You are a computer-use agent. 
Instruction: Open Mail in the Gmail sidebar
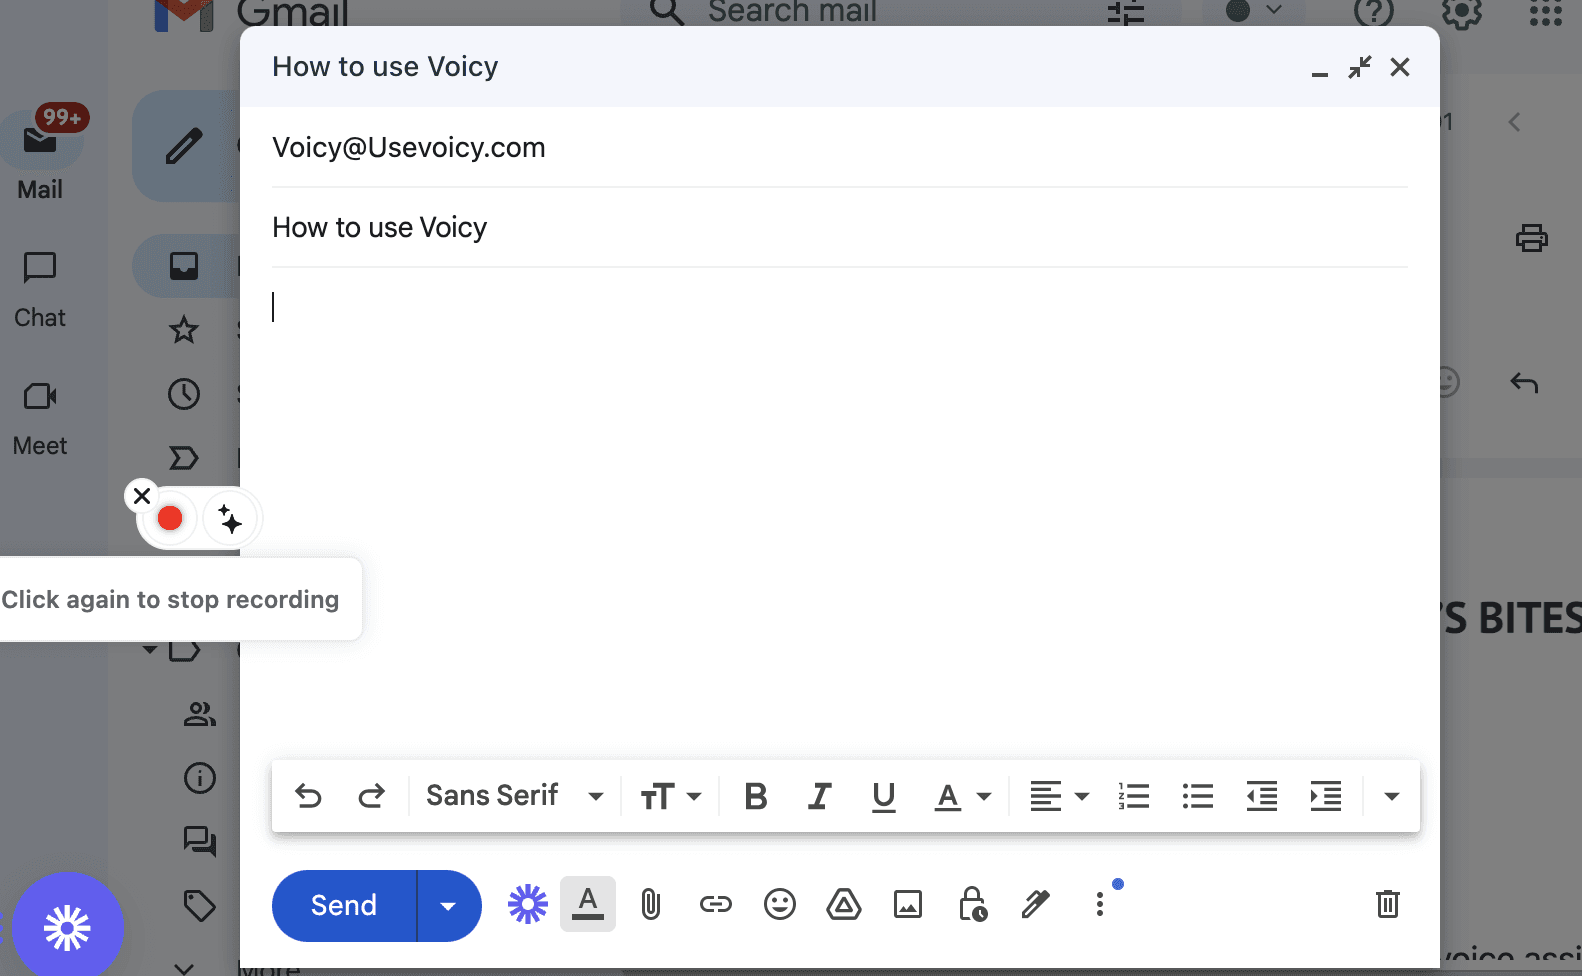click(40, 154)
